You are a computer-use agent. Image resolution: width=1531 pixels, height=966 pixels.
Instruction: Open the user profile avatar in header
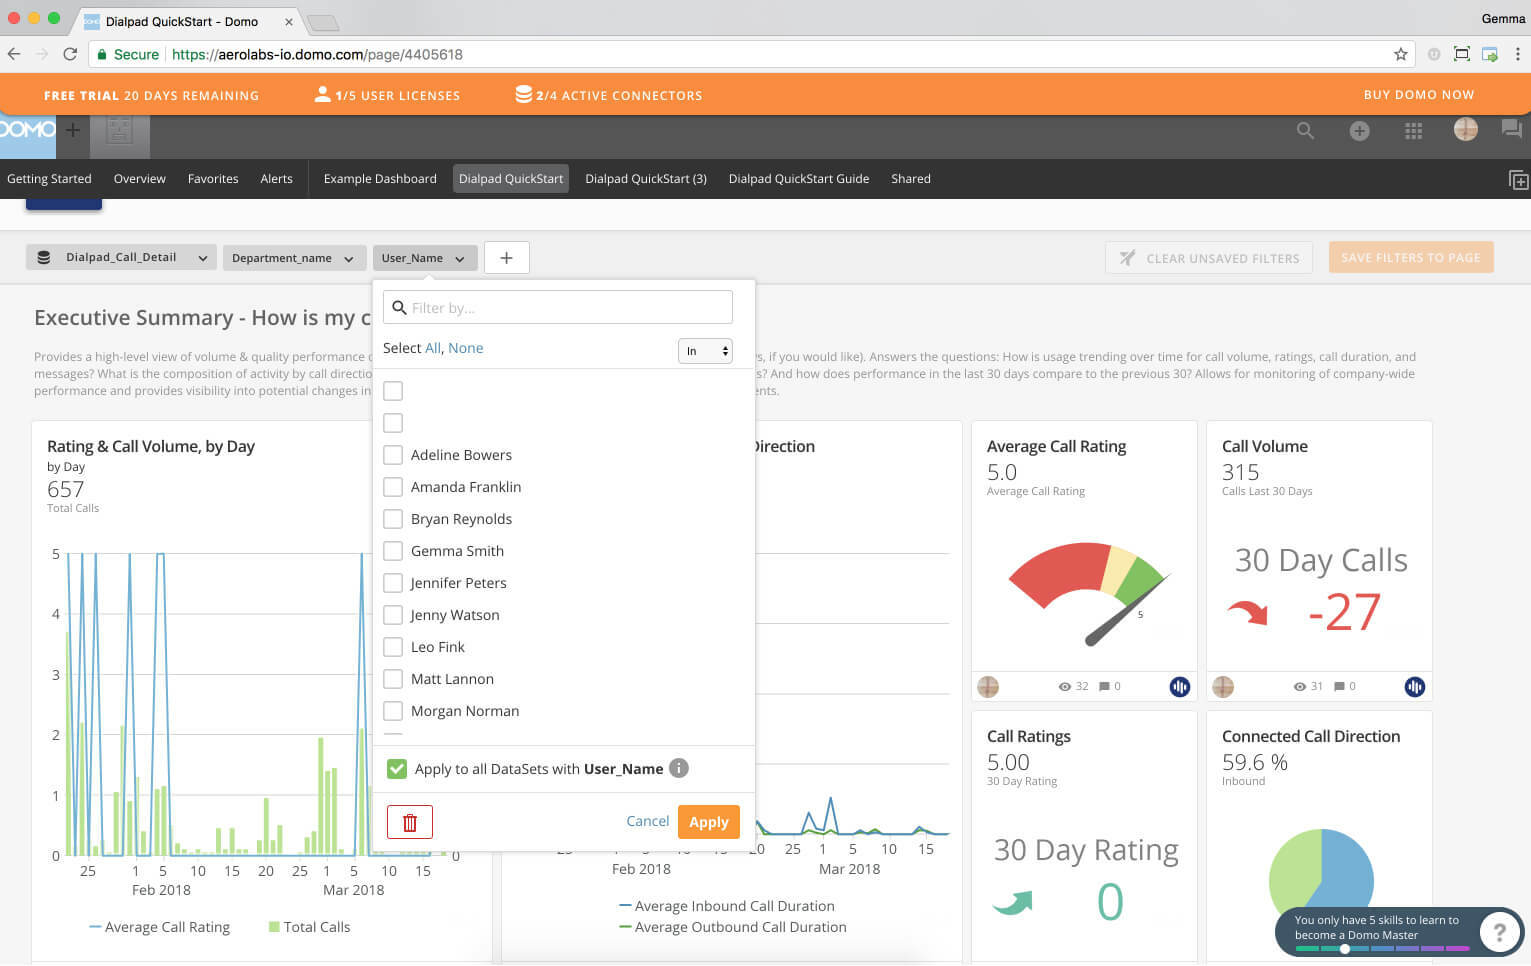click(1466, 129)
